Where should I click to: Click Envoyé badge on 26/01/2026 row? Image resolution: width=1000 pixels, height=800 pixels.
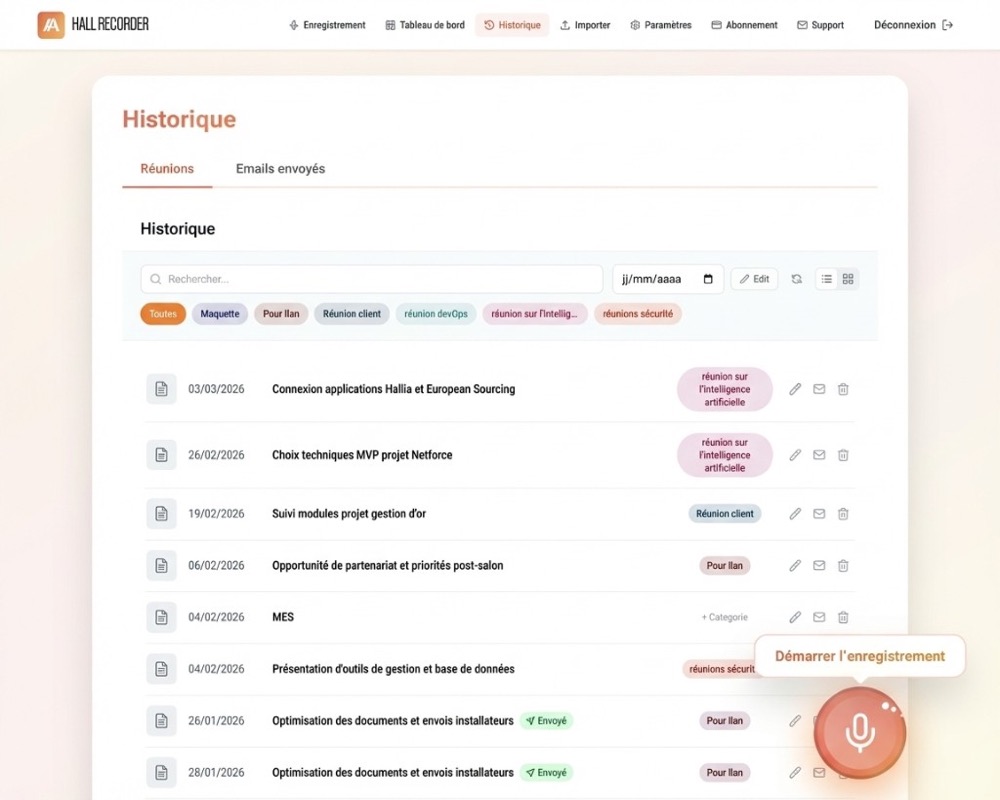click(547, 720)
